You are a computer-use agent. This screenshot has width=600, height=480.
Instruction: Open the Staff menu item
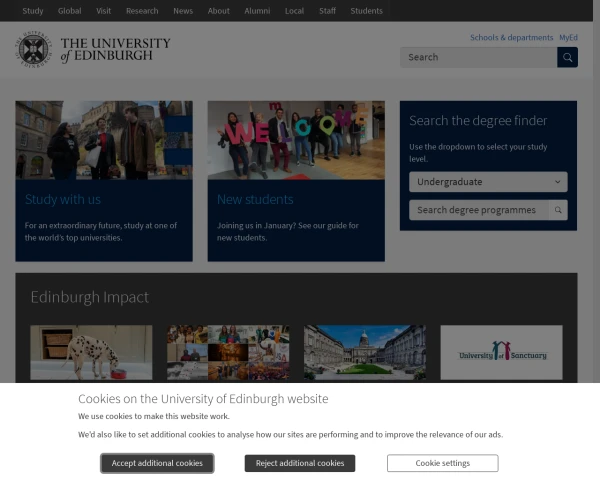coord(328,11)
